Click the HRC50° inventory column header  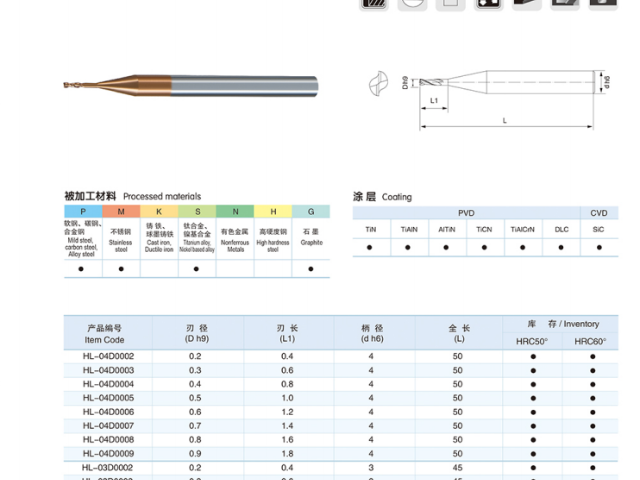[x=532, y=341]
